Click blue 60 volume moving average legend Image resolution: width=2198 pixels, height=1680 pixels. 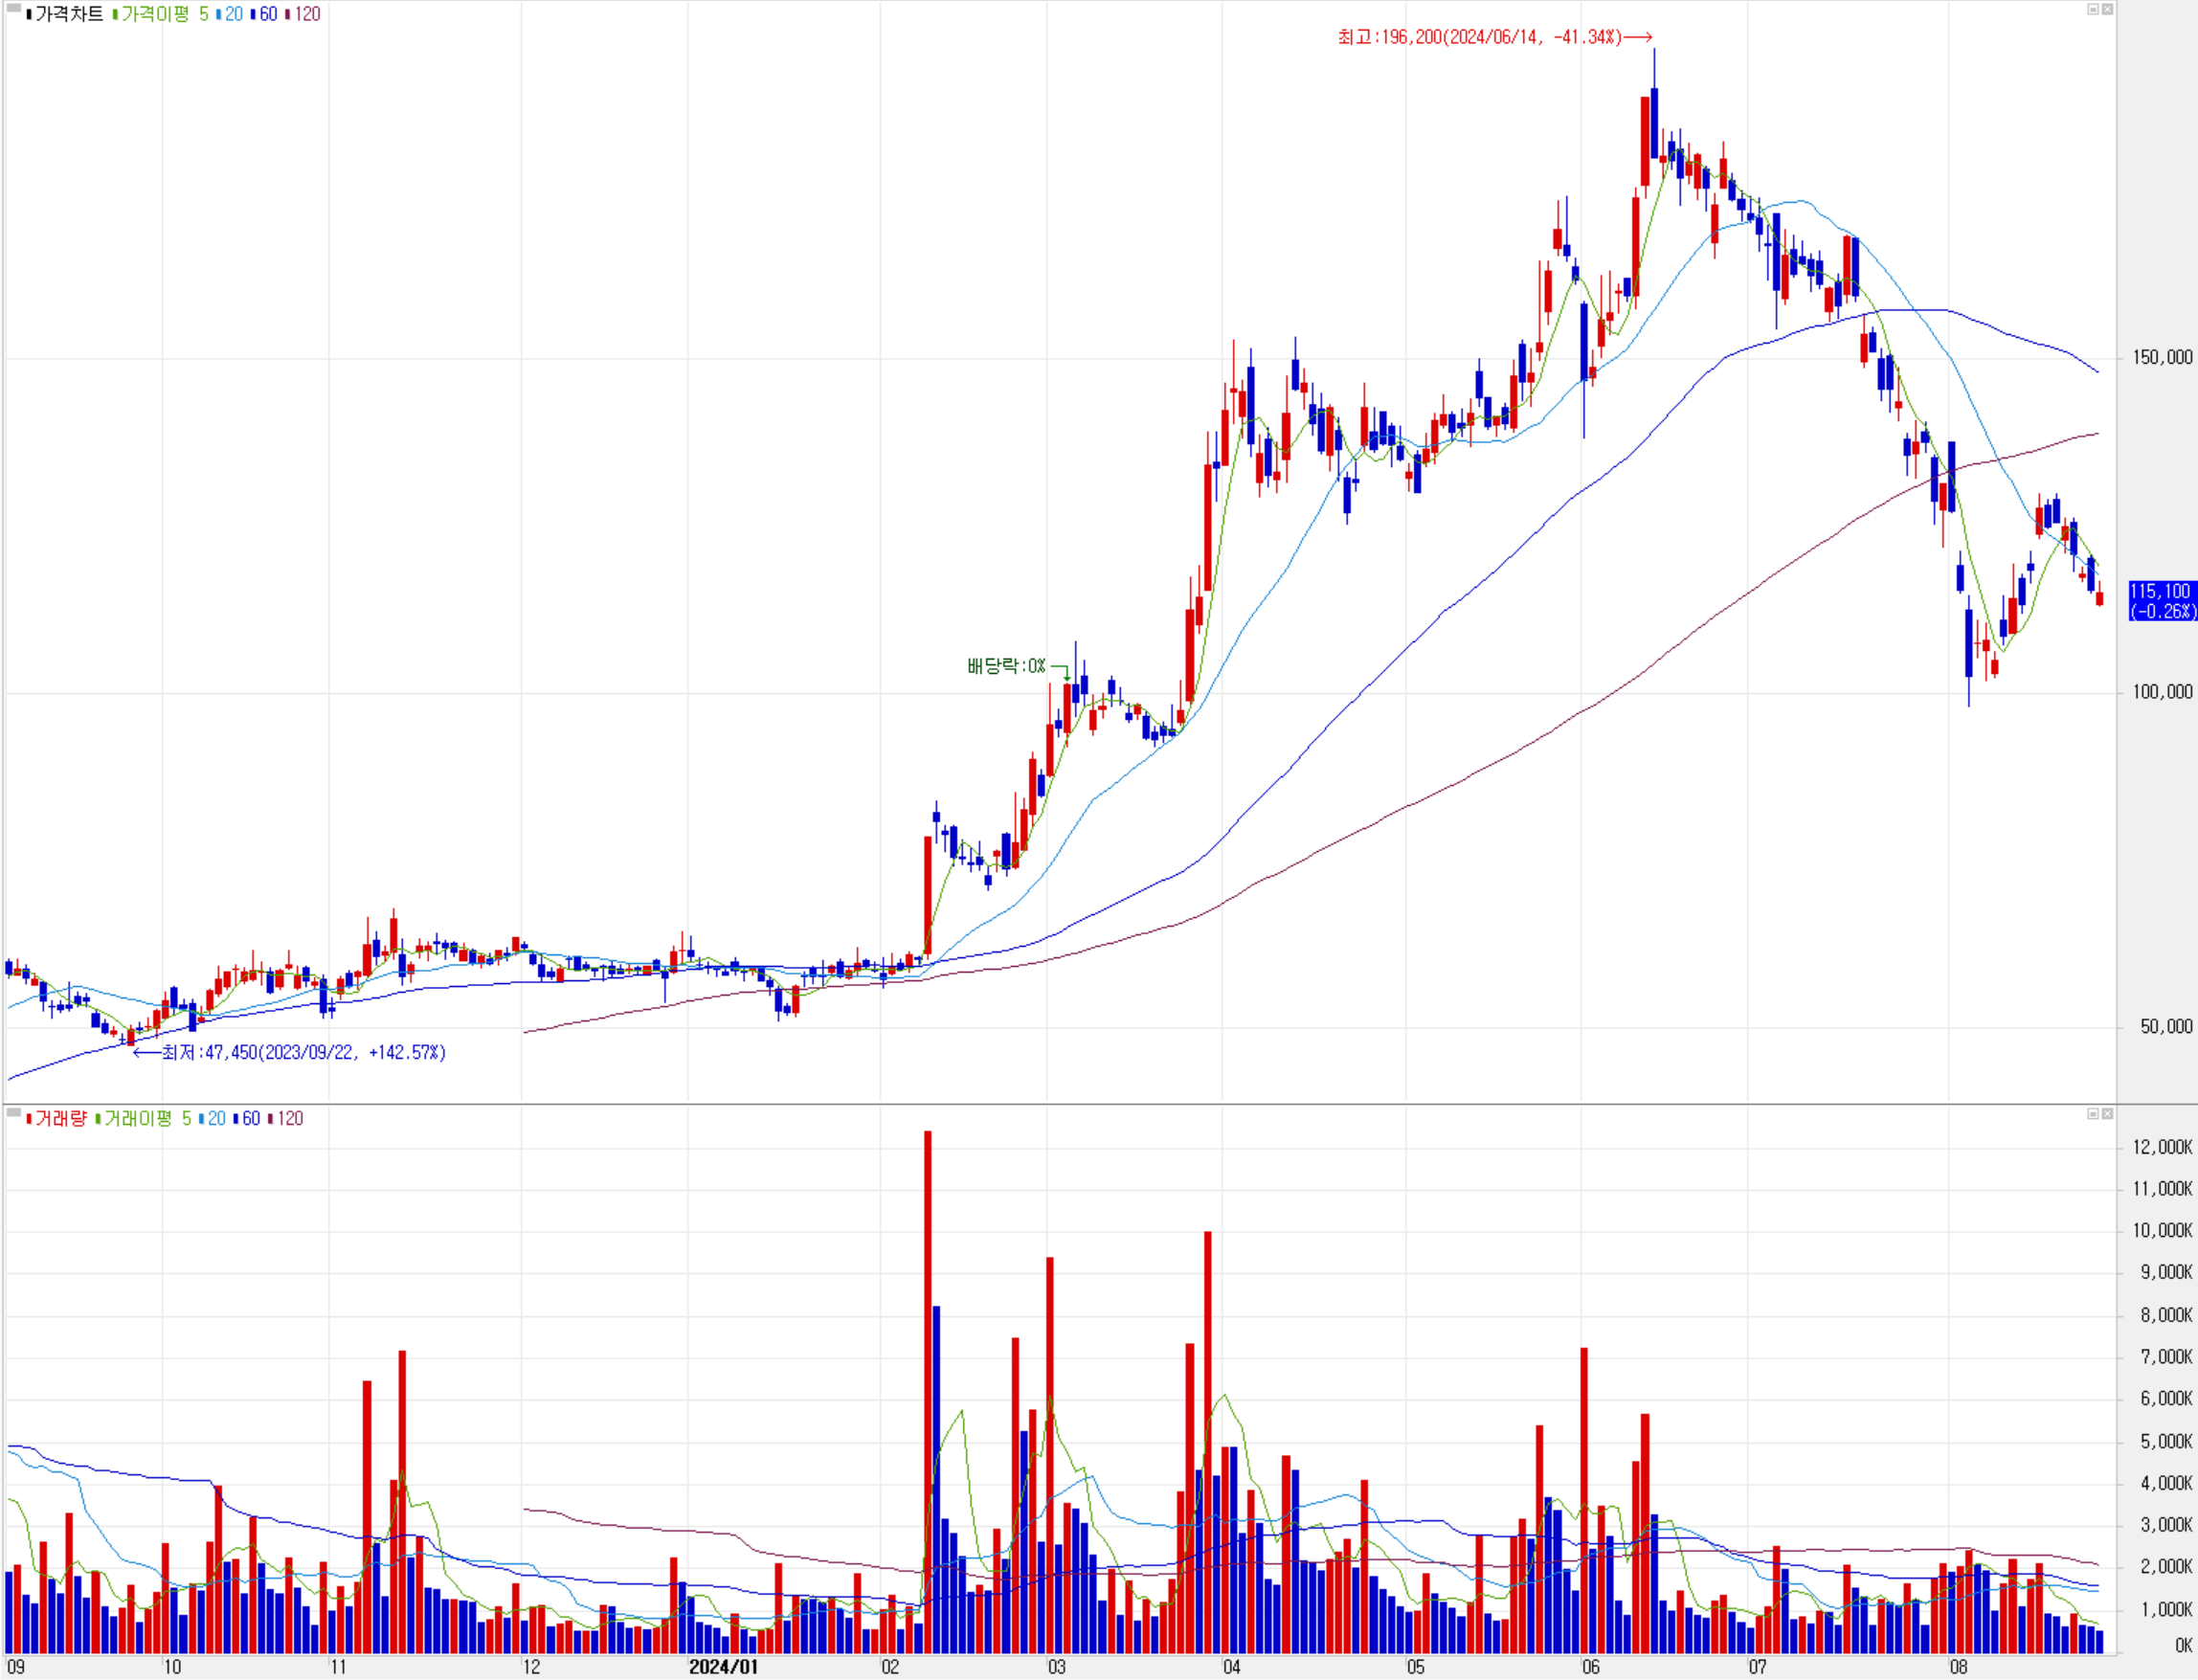pyautogui.click(x=250, y=1119)
